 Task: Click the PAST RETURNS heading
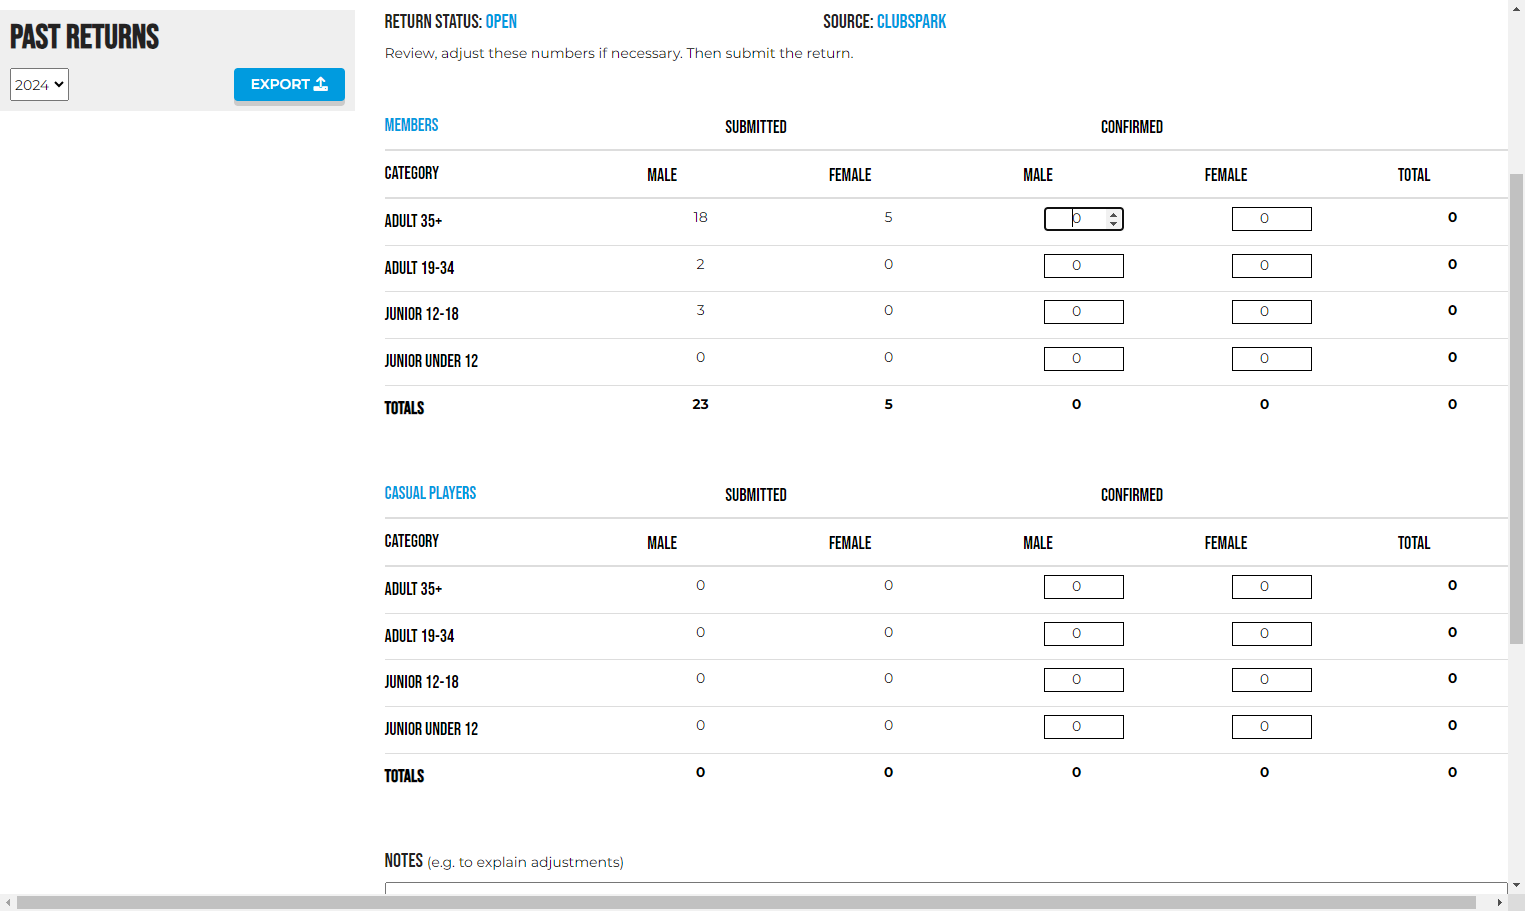click(85, 37)
